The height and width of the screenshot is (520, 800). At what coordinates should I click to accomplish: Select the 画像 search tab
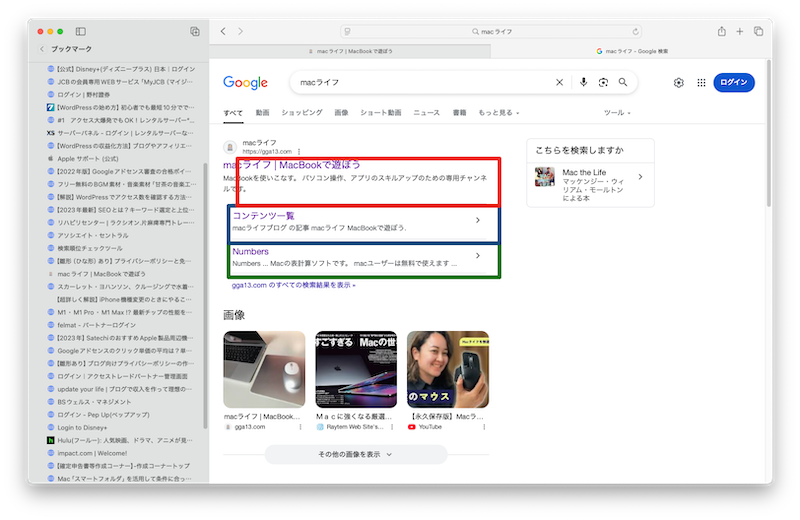coord(341,113)
